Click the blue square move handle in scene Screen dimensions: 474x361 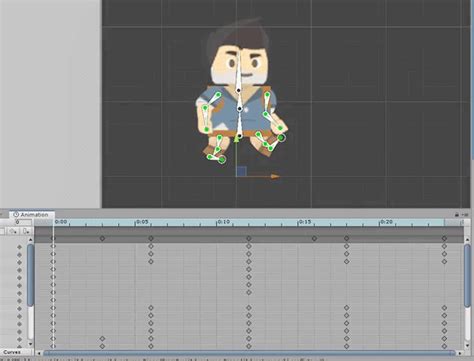pyautogui.click(x=241, y=171)
